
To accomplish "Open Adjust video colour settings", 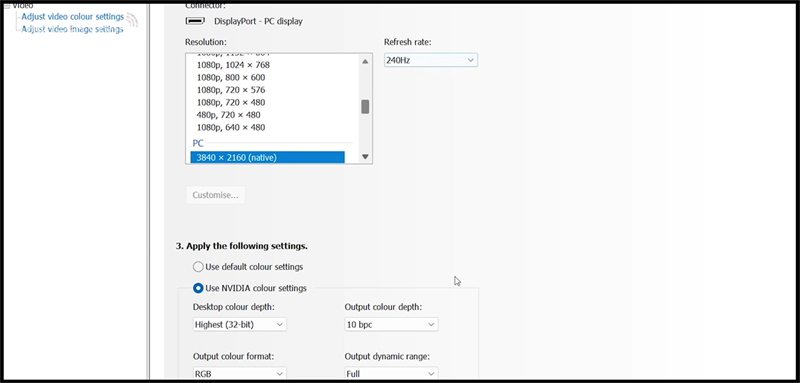I will coord(72,17).
